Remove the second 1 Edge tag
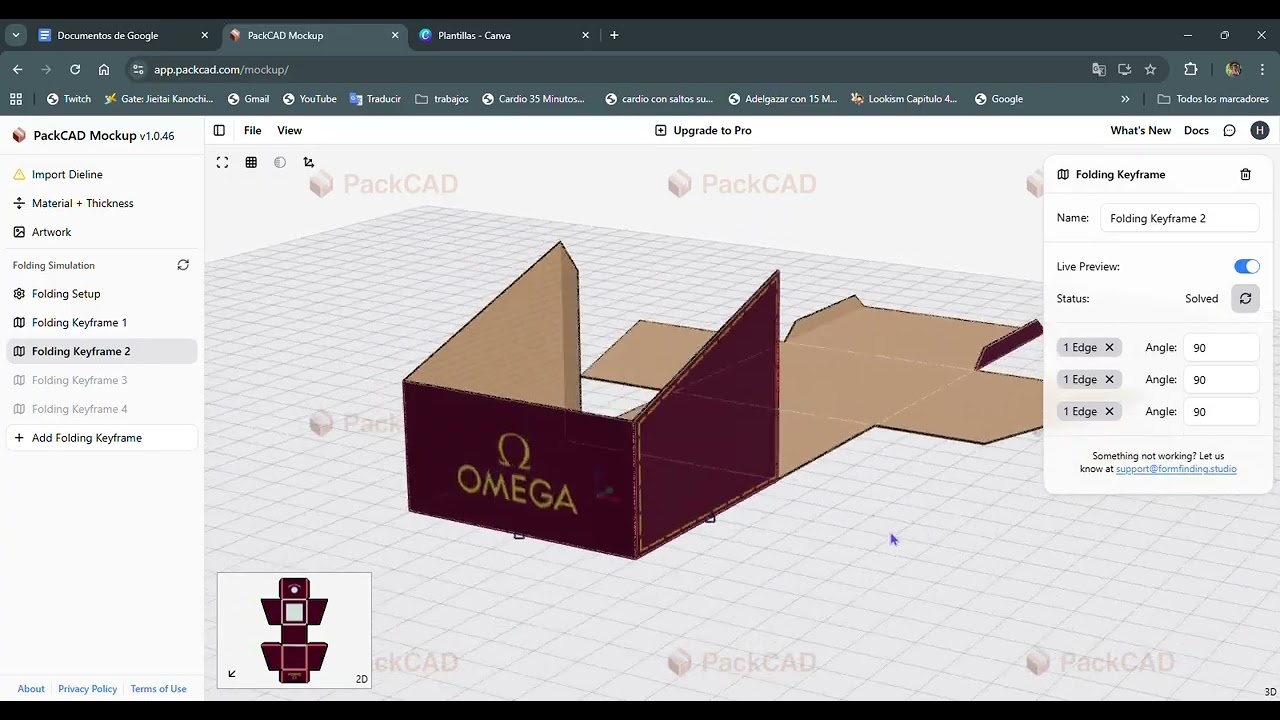Screen dimensions: 1280x720 pyautogui.click(x=1109, y=379)
